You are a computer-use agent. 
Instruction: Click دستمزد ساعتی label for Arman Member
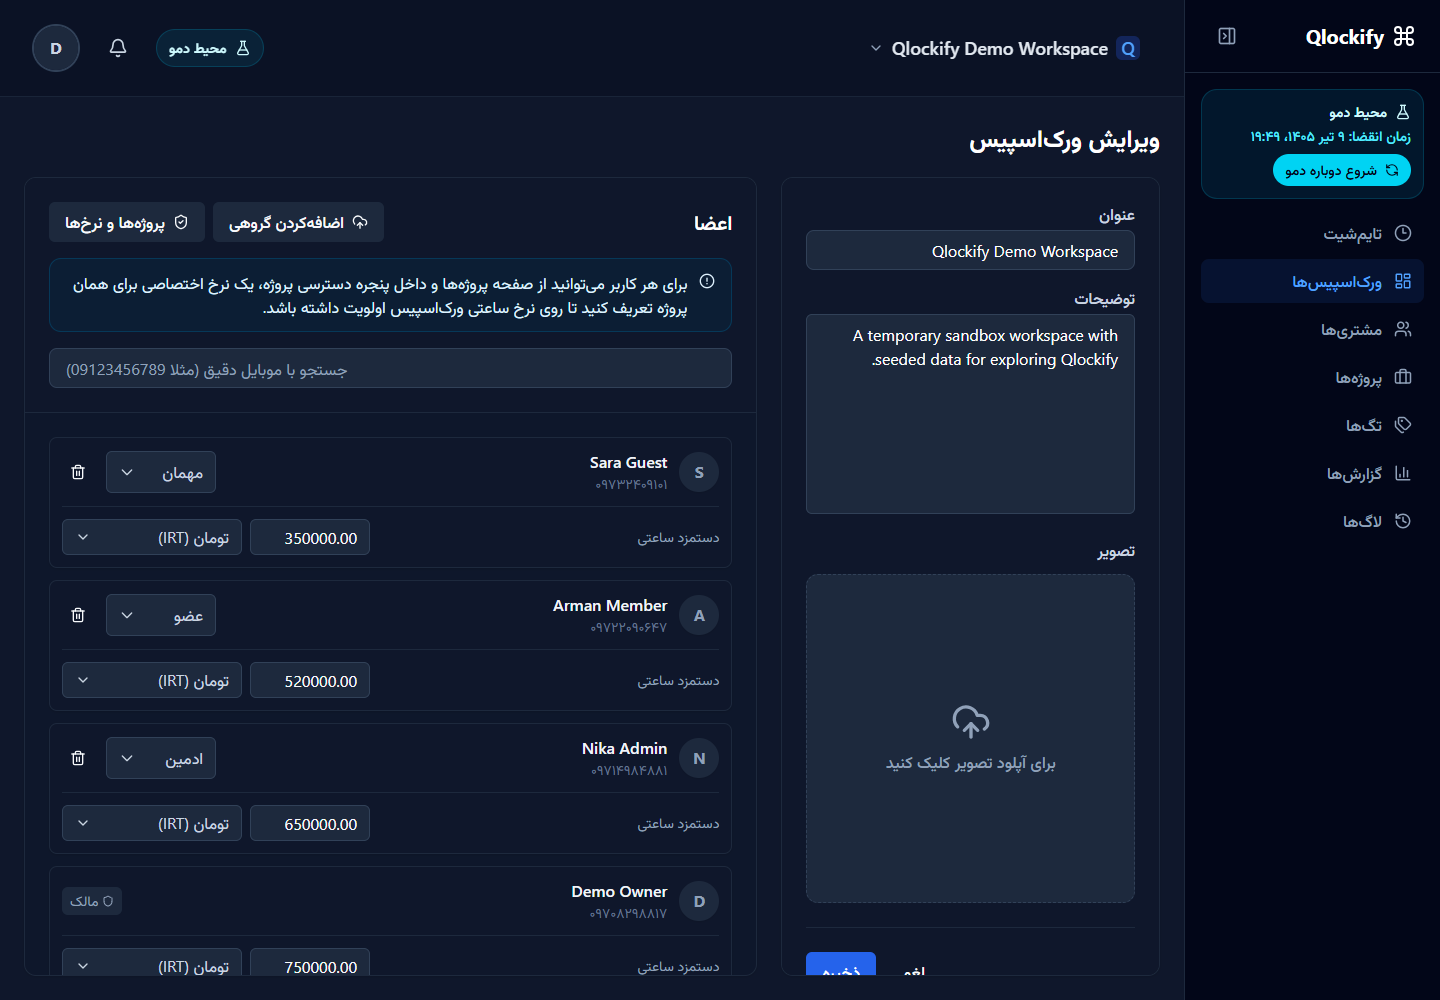pos(678,681)
